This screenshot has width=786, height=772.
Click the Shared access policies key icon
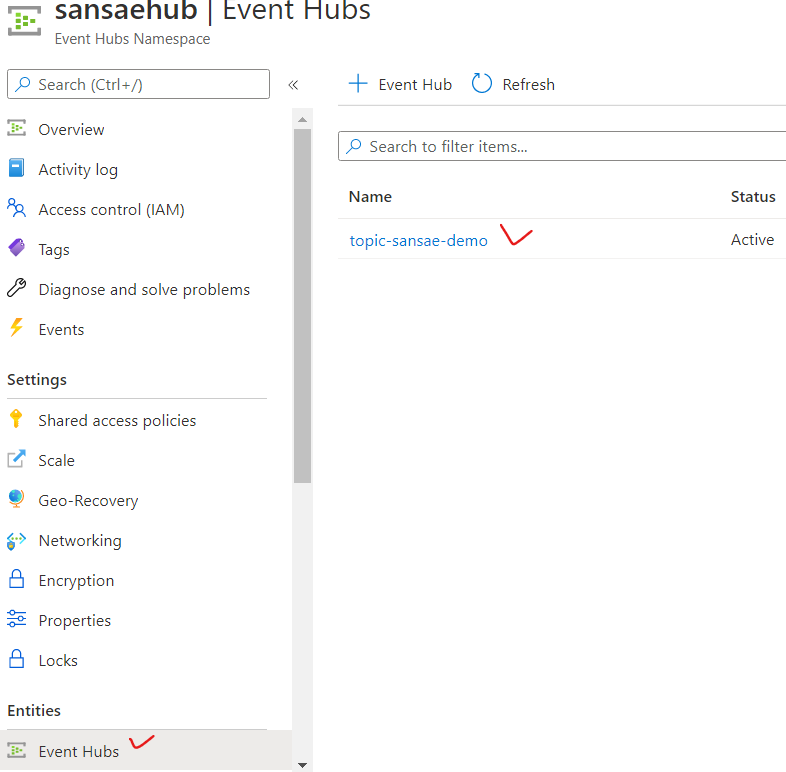pos(16,420)
